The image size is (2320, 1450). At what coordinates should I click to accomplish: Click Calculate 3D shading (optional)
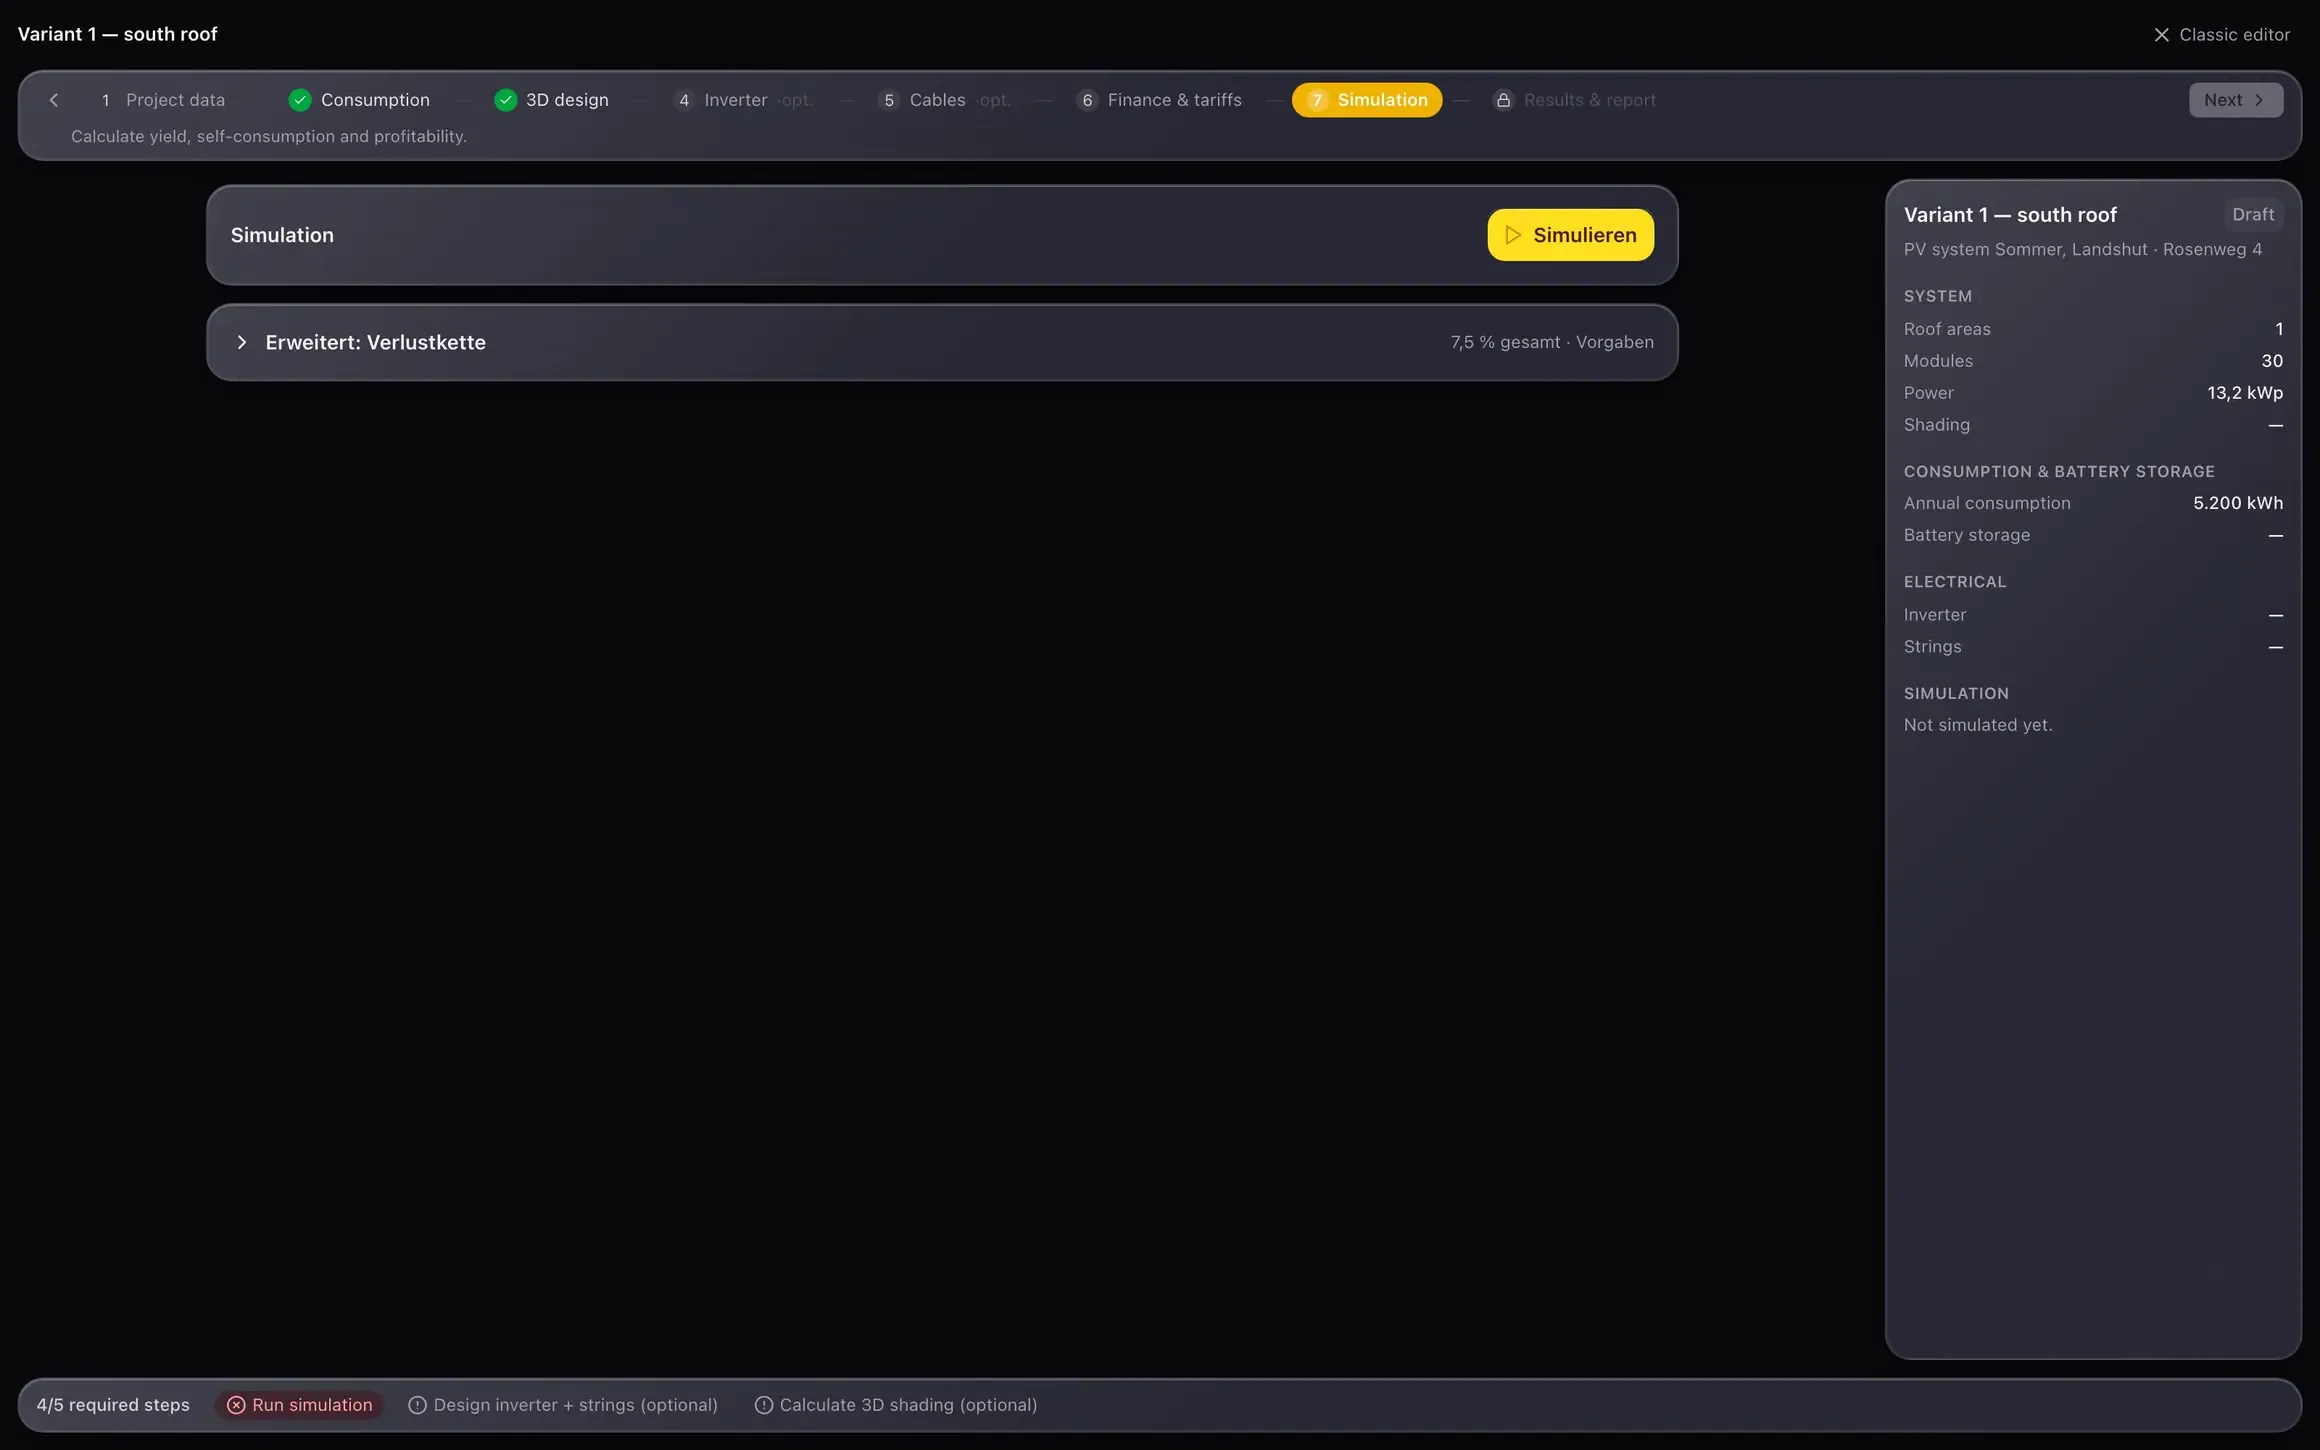click(896, 1405)
